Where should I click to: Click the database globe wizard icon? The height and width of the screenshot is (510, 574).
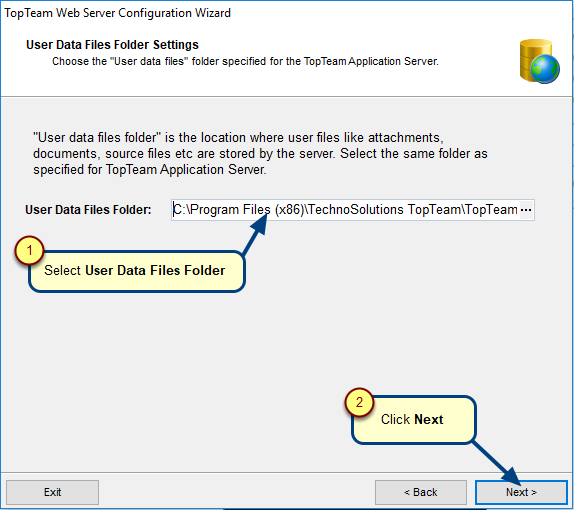[x=540, y=62]
